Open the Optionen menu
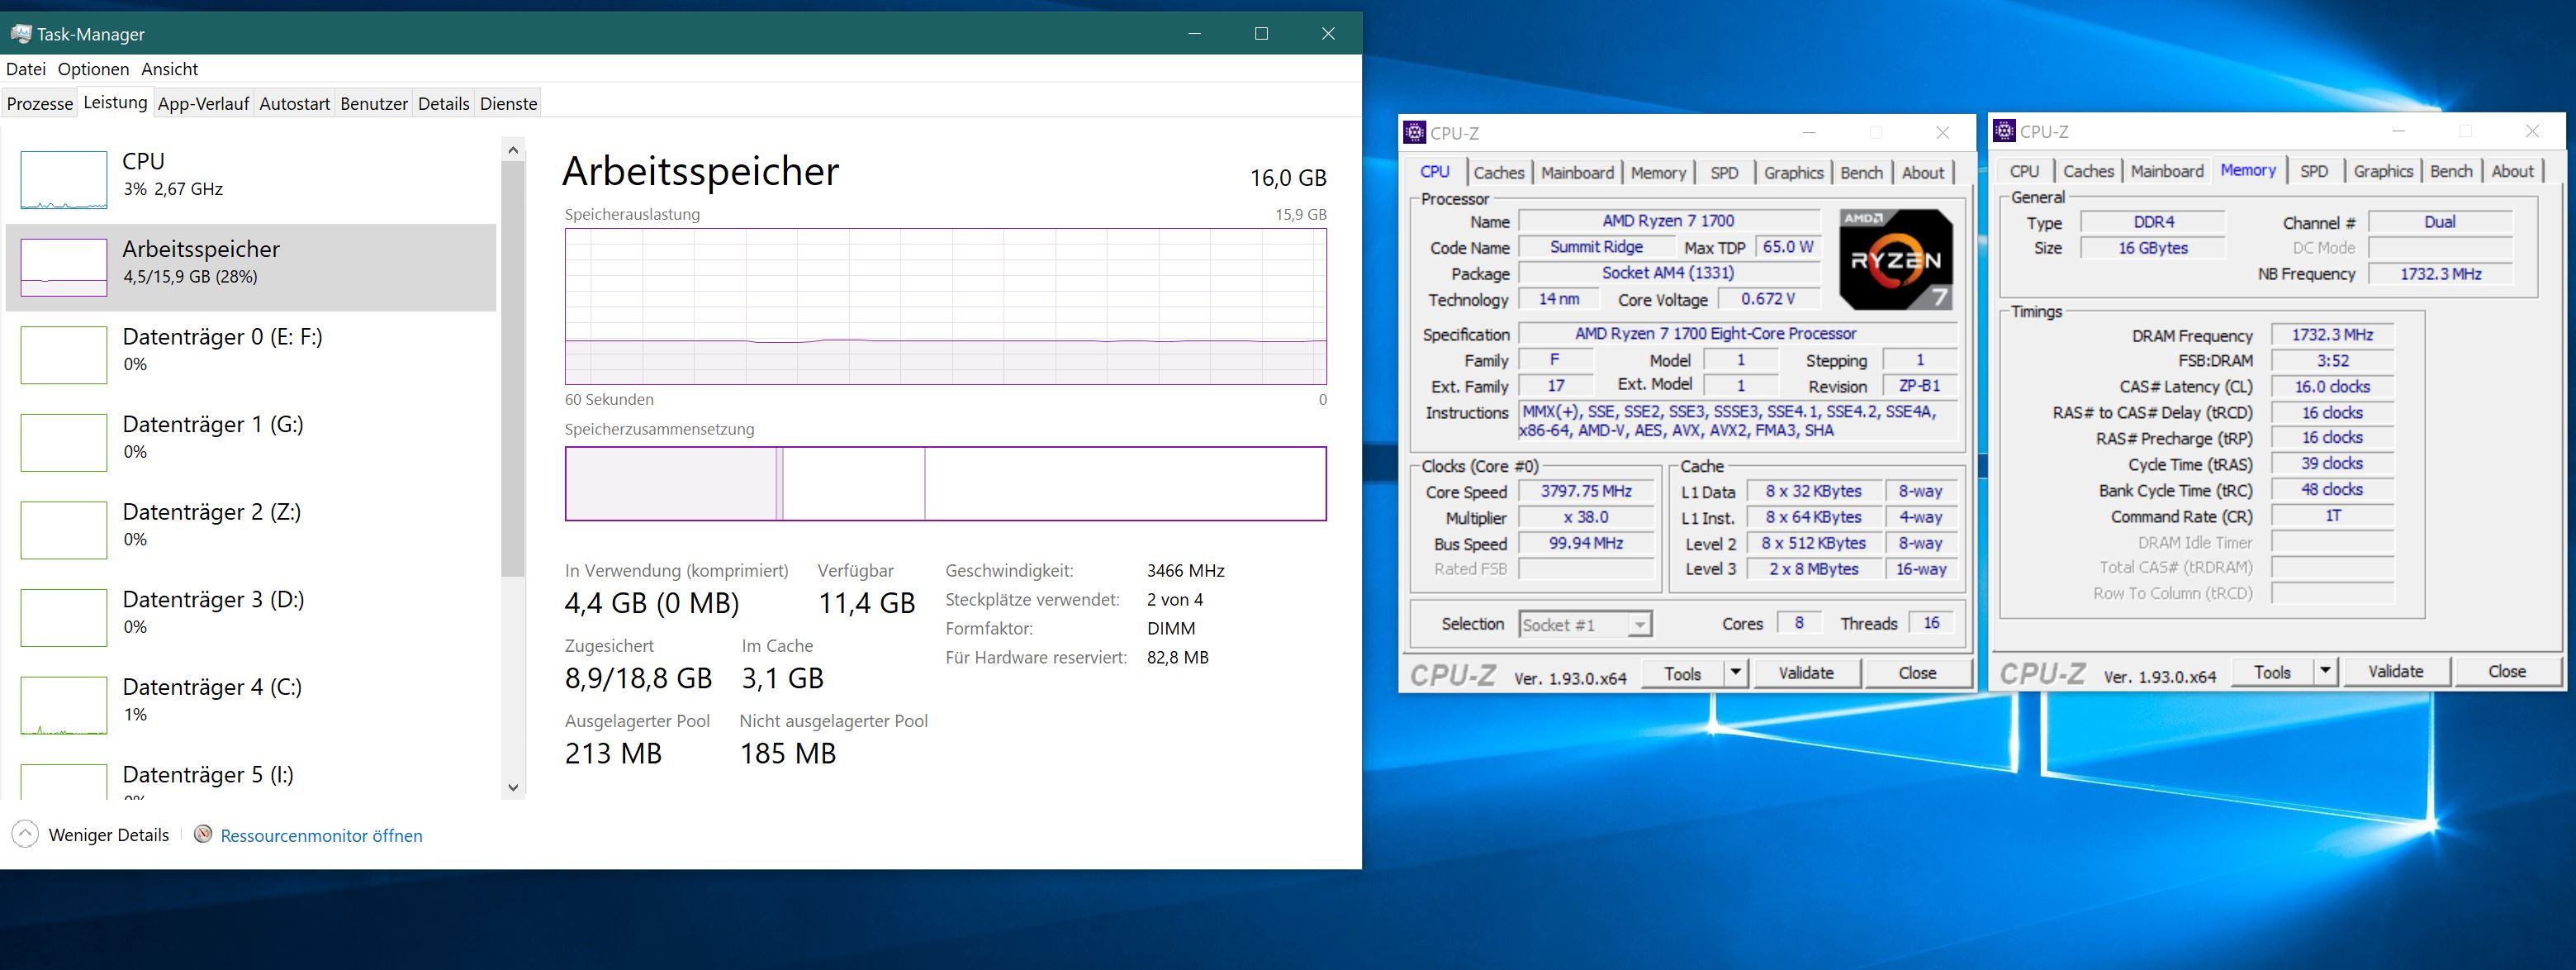 (93, 69)
